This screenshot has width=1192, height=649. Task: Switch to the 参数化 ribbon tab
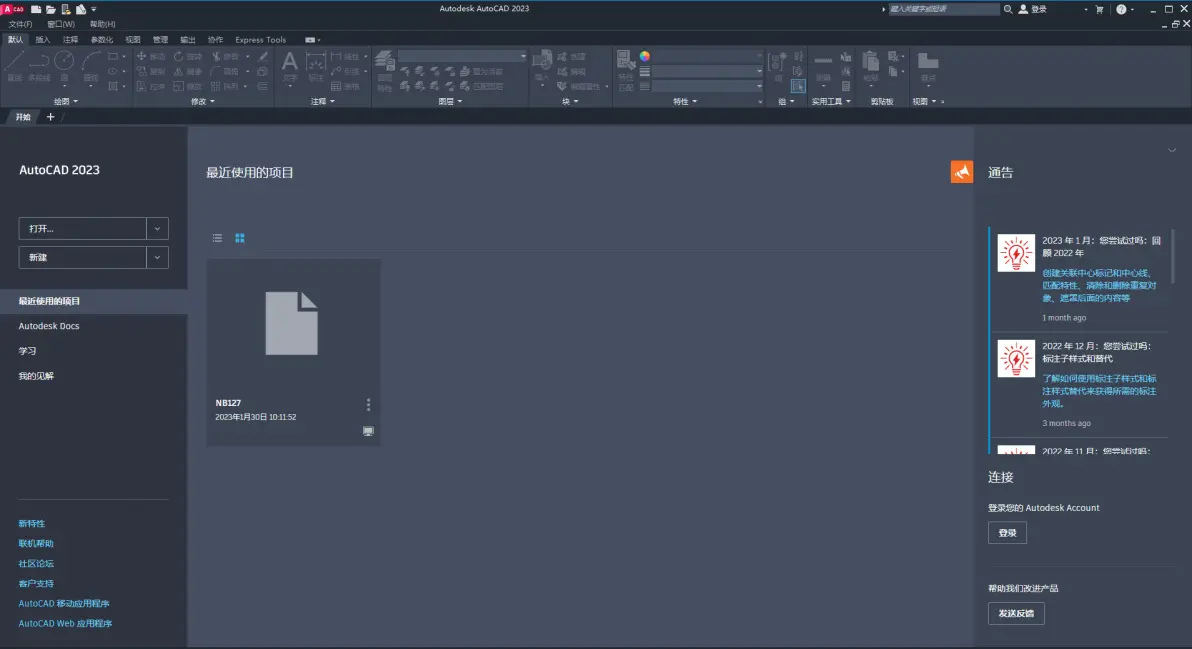pos(101,40)
